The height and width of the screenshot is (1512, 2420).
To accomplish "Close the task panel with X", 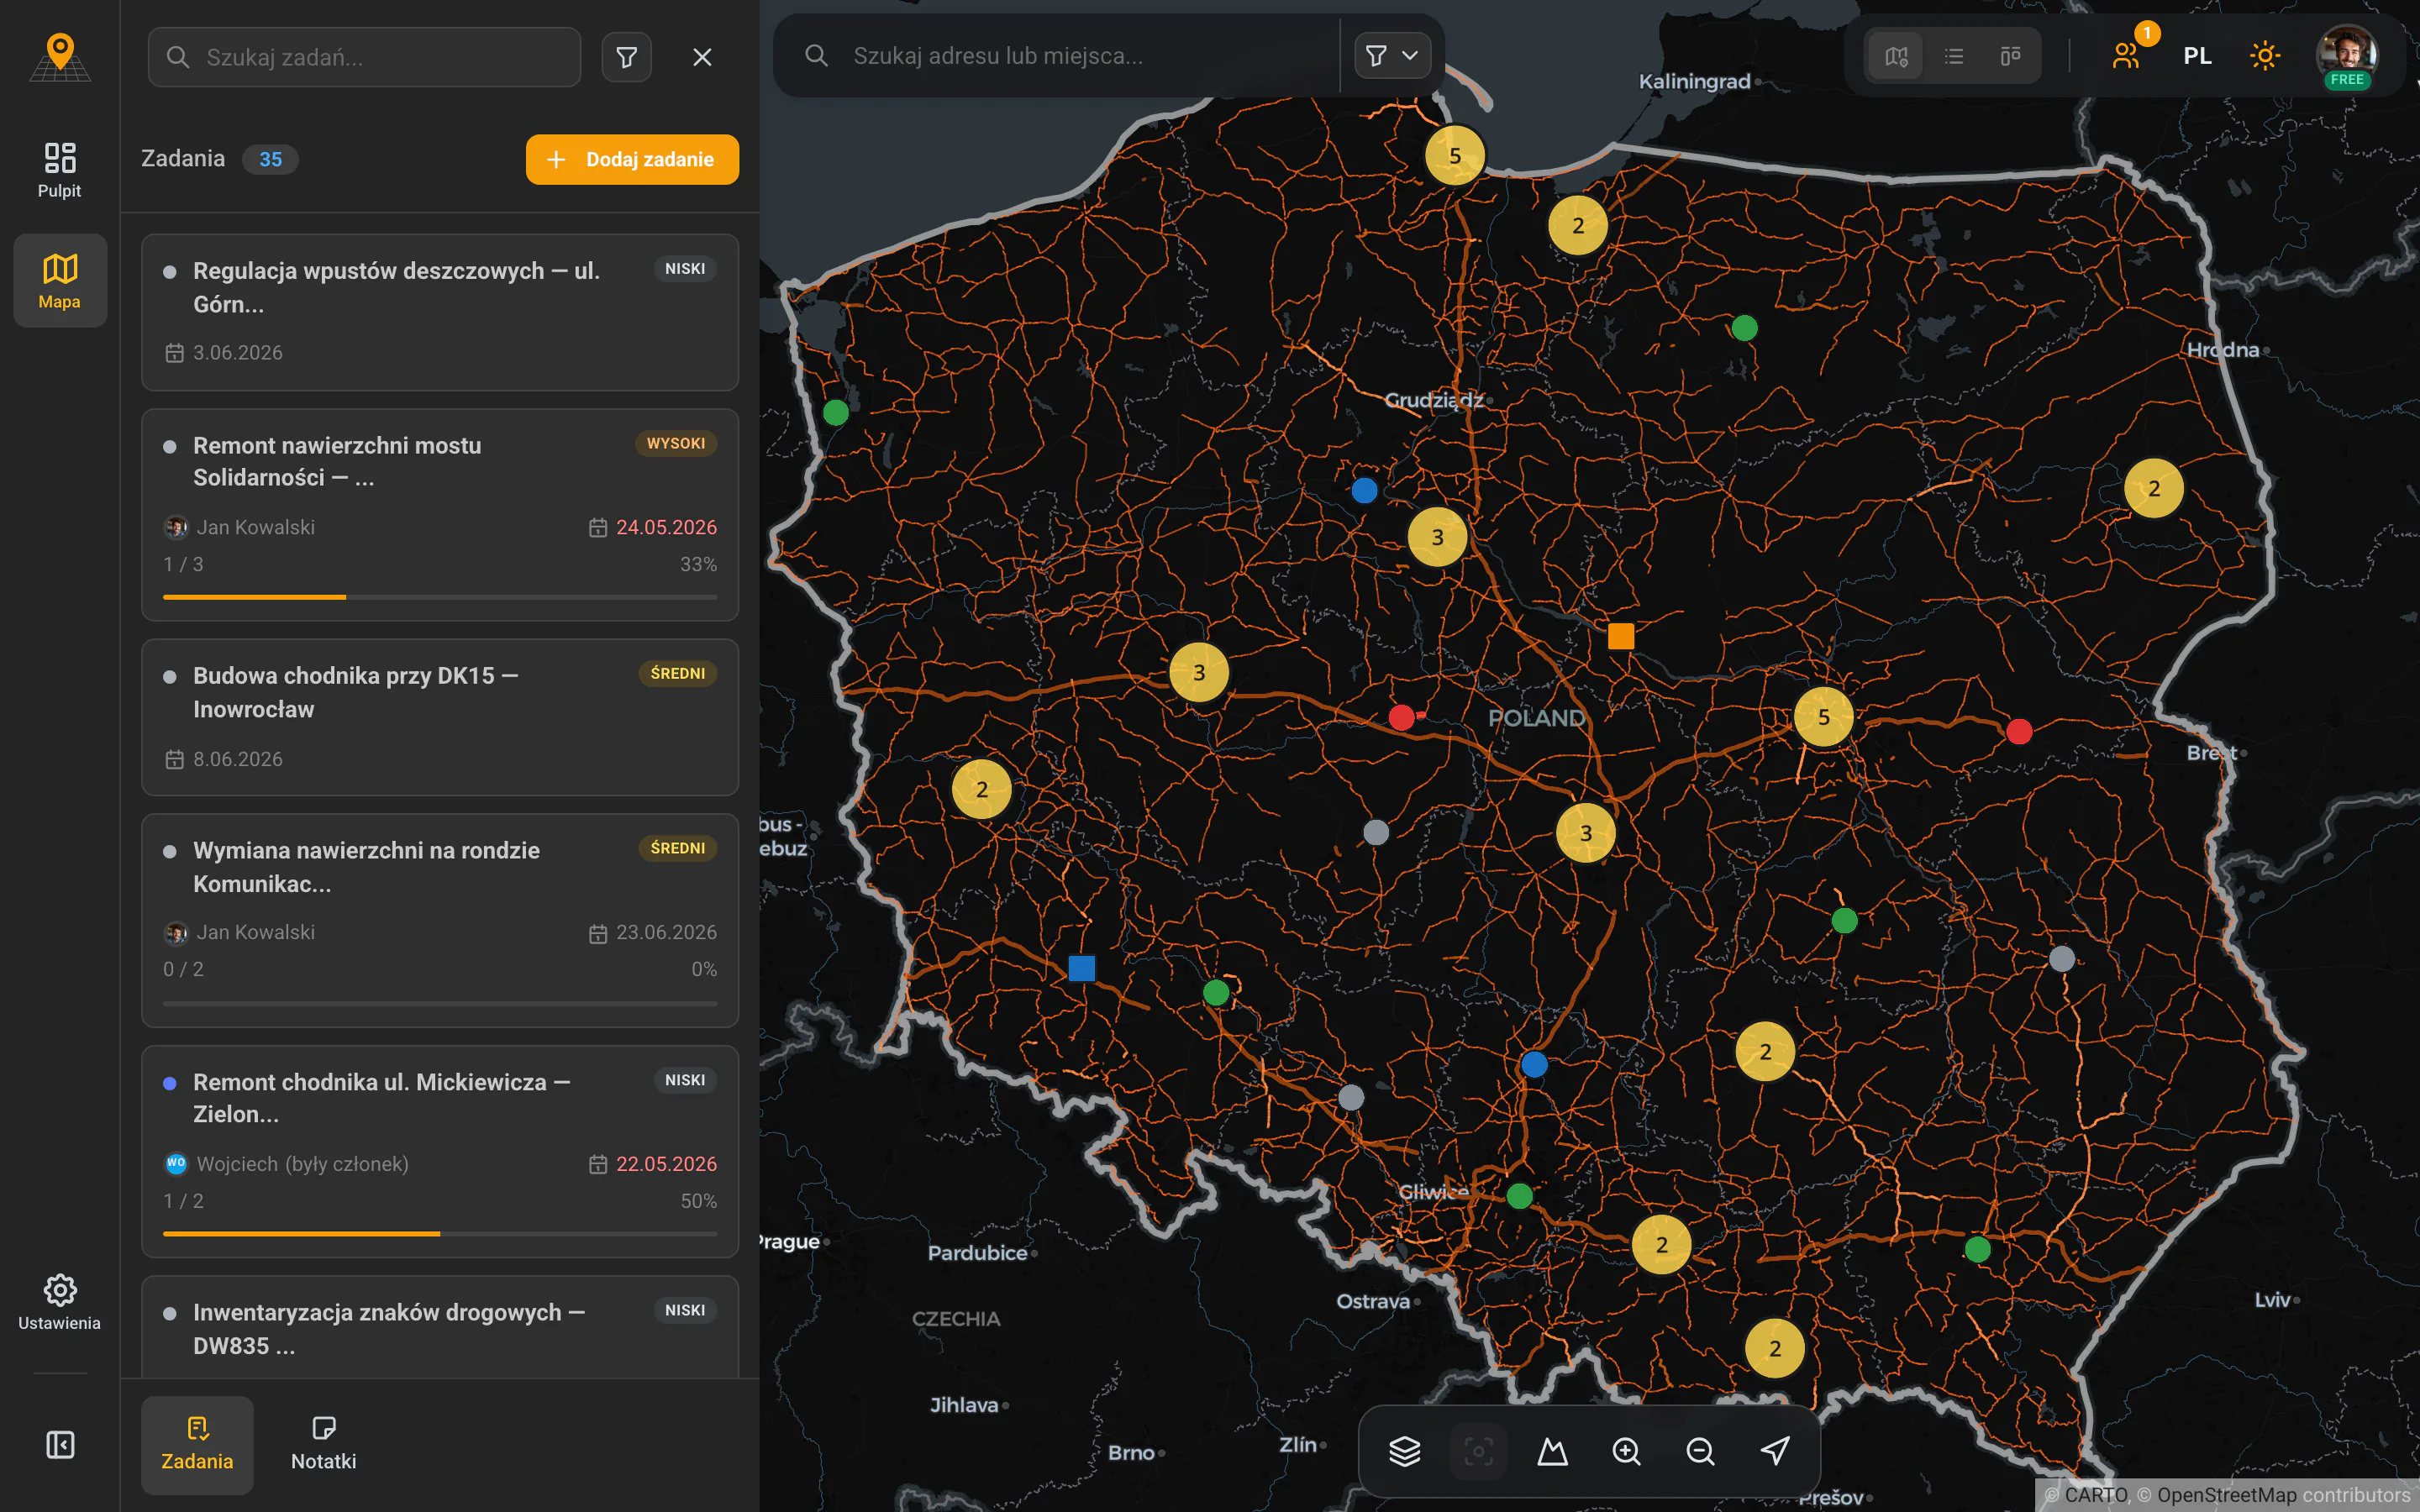I will click(702, 57).
